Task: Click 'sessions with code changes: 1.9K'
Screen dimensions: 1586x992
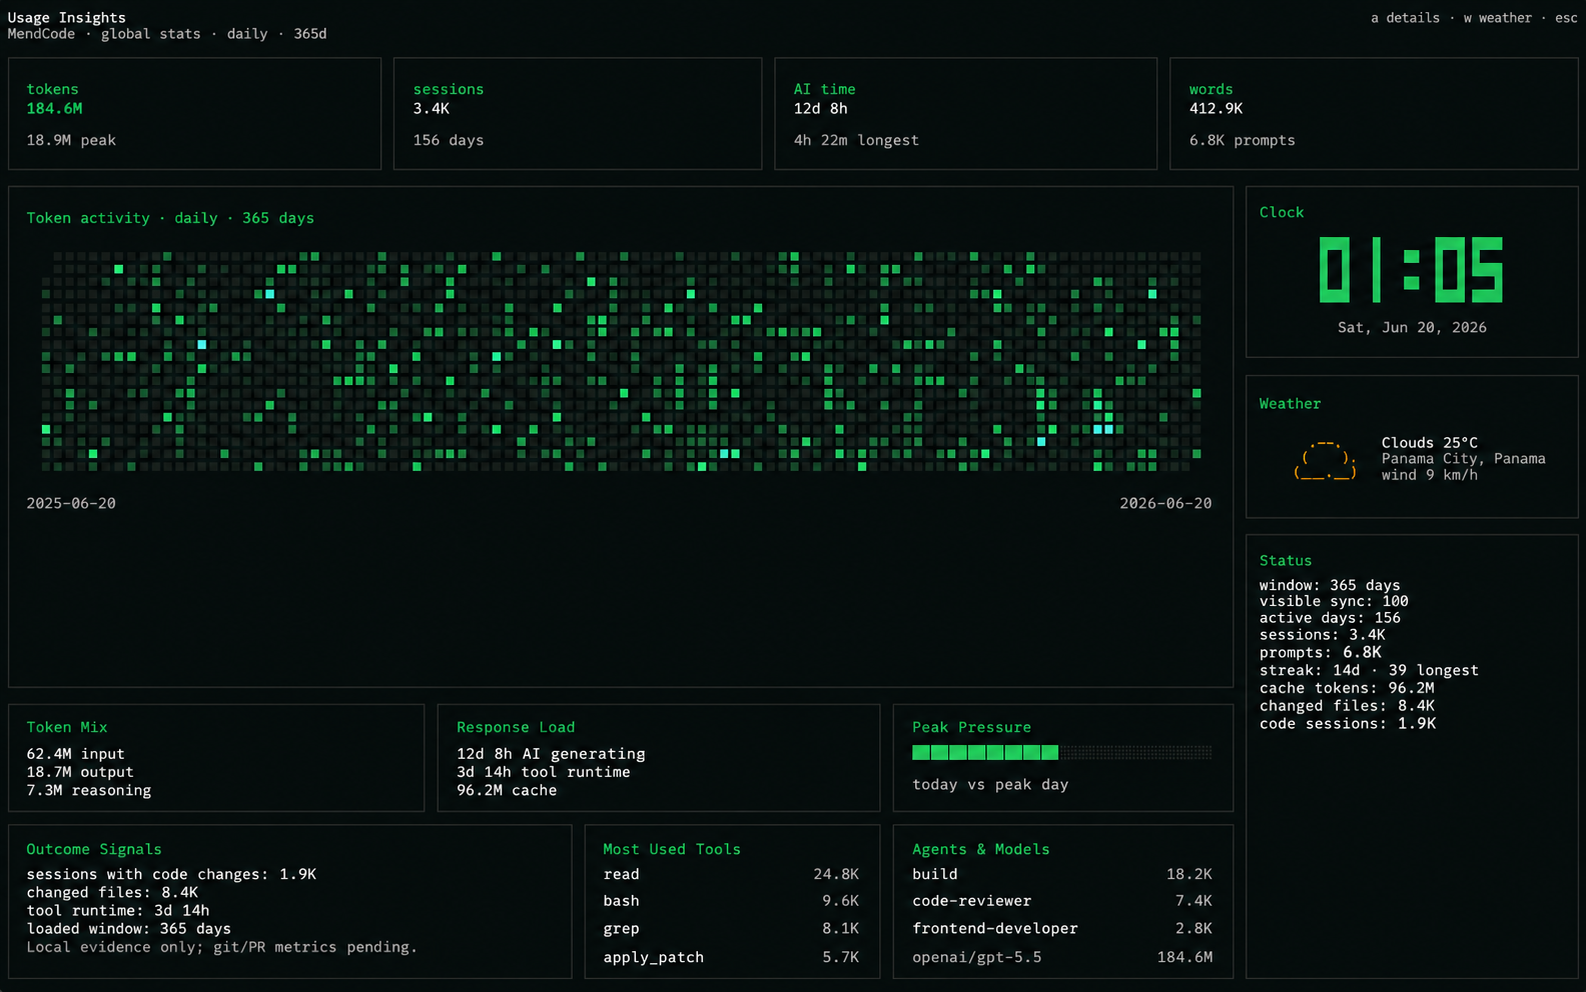Action: [x=171, y=874]
